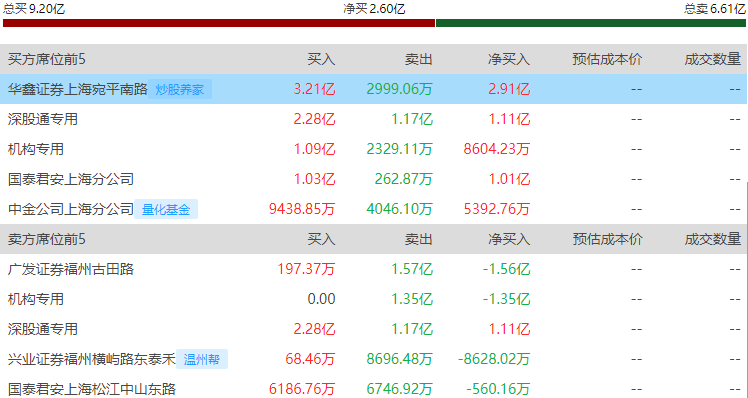Click the 炒股养家 tag badge
Image resolution: width=748 pixels, height=398 pixels.
(180, 89)
